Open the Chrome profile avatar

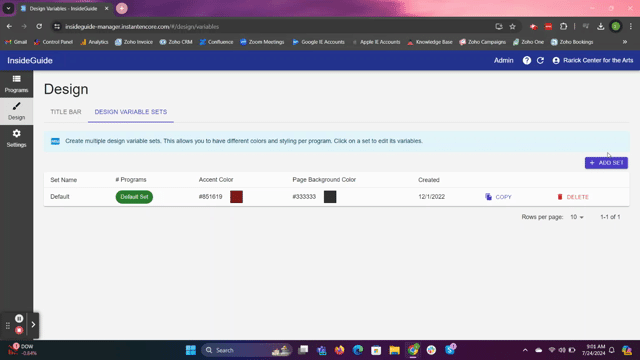pos(616,27)
